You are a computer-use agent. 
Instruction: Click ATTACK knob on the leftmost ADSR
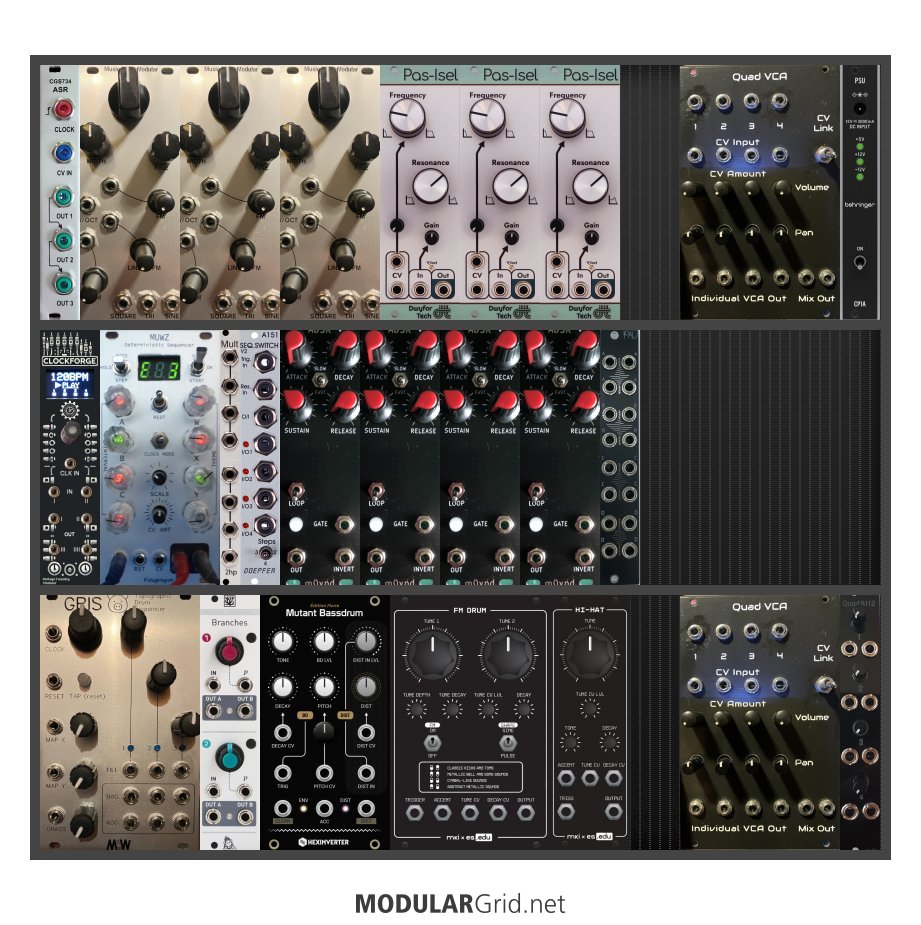(297, 349)
